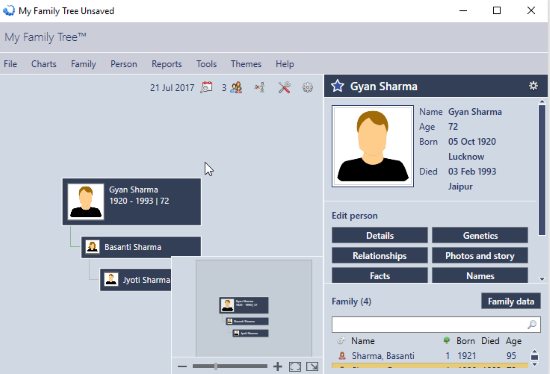Click the Relationships button
The height and width of the screenshot is (374, 550).
point(380,255)
